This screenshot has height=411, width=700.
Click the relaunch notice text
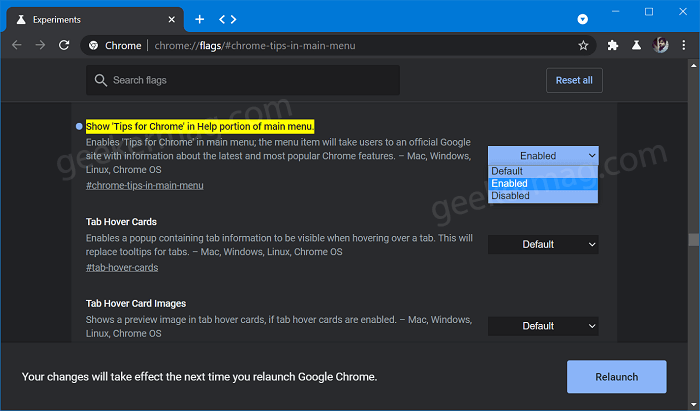click(x=200, y=377)
